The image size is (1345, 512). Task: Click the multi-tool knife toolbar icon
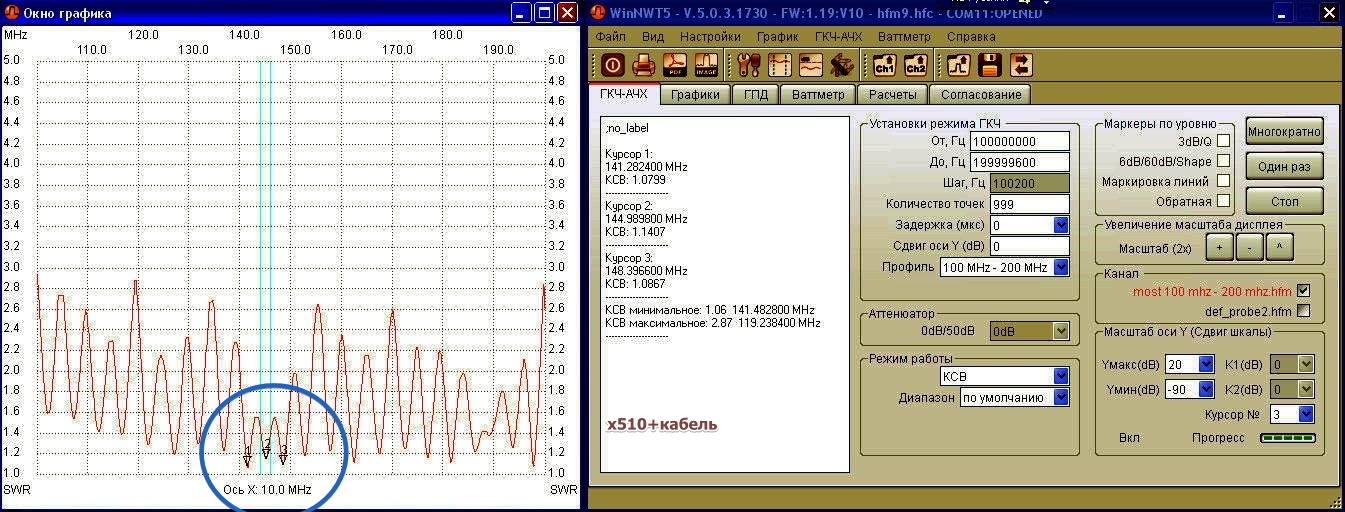(x=842, y=65)
